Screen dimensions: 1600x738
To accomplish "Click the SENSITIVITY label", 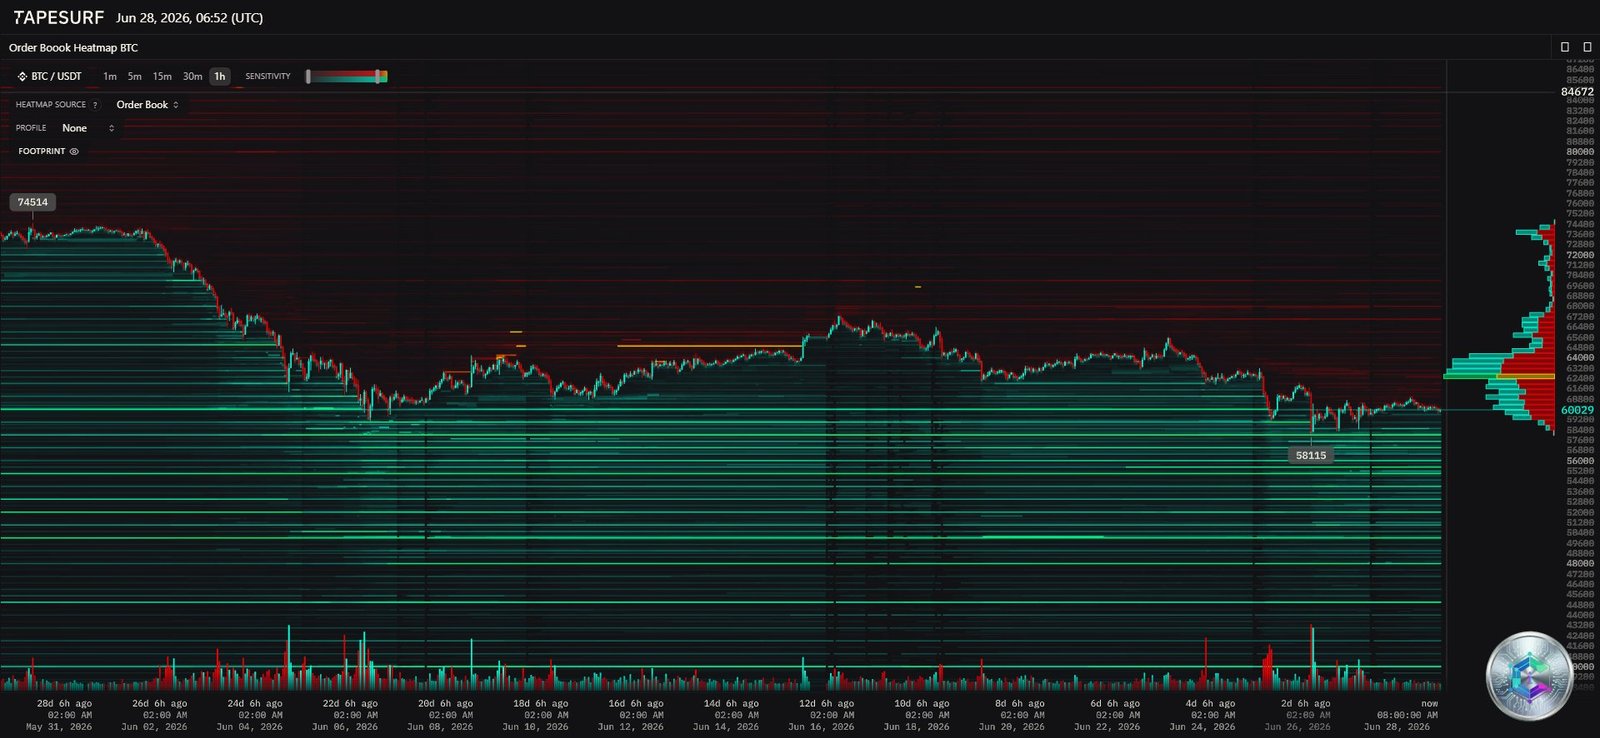I will pyautogui.click(x=268, y=76).
